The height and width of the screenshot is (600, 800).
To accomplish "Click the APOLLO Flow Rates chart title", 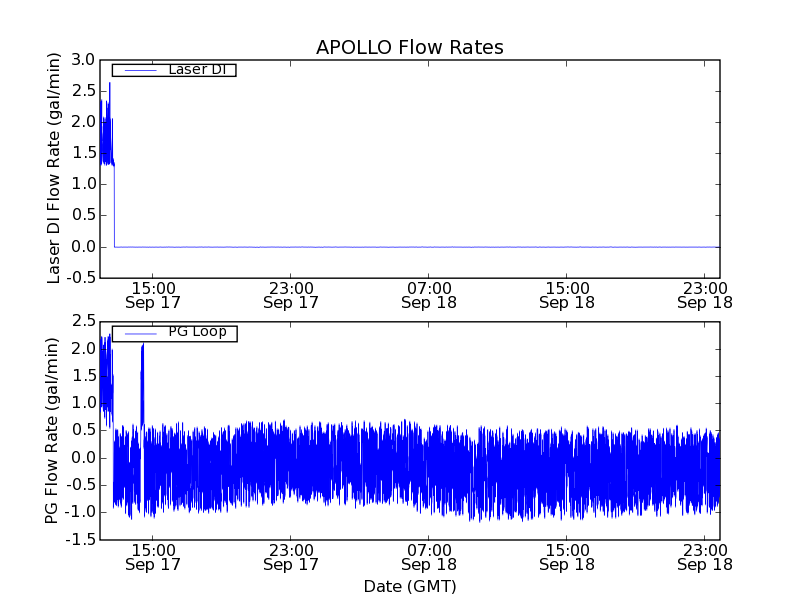I will click(410, 47).
